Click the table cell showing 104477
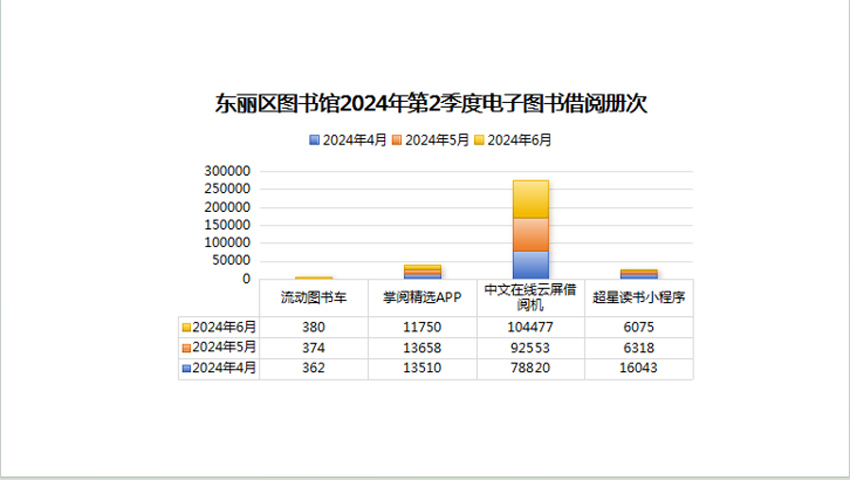Image resolution: width=850 pixels, height=480 pixels. (530, 327)
